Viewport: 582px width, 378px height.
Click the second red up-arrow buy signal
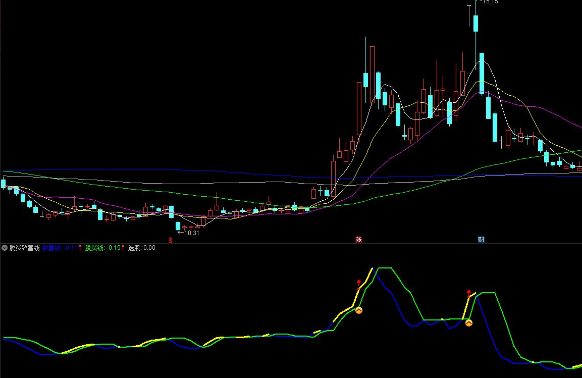[469, 294]
